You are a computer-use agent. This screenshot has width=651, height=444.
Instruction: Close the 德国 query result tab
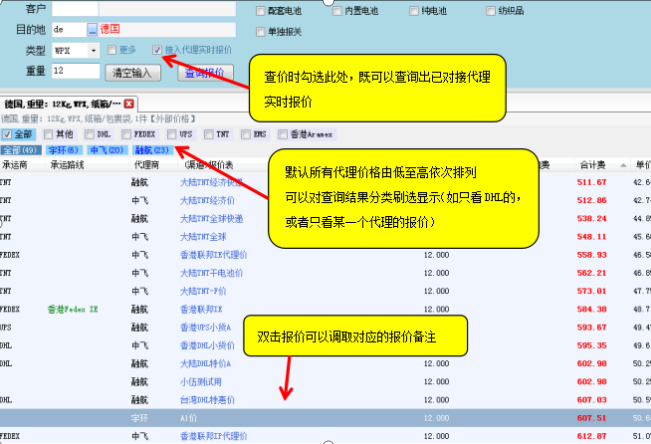129,104
